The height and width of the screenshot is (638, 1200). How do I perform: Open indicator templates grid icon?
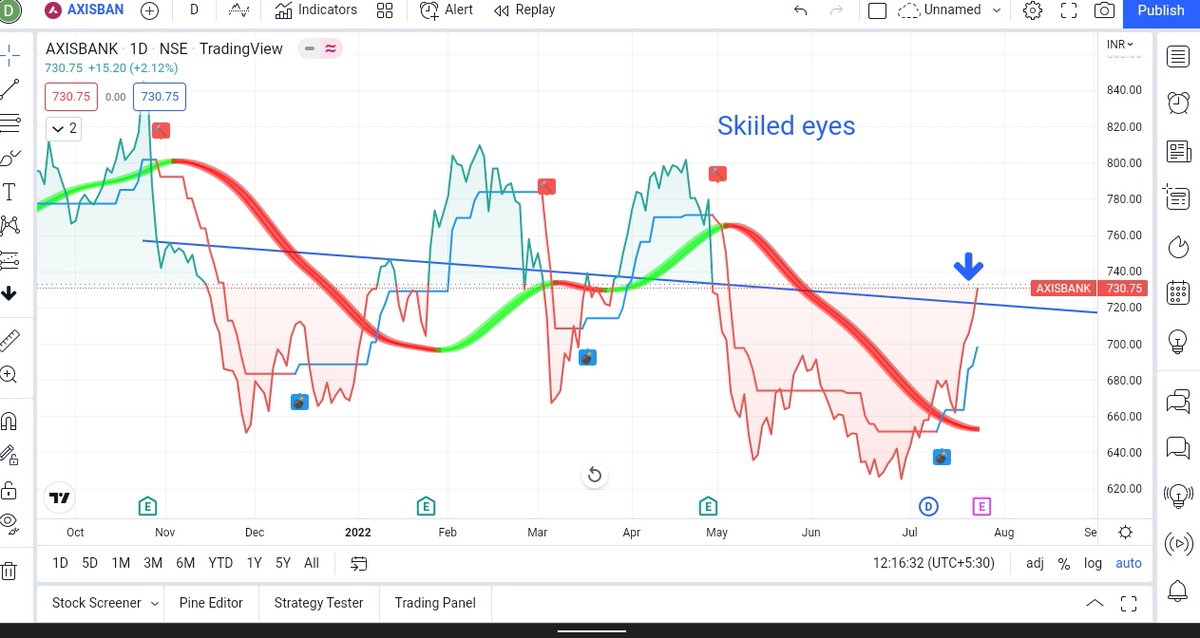point(385,11)
